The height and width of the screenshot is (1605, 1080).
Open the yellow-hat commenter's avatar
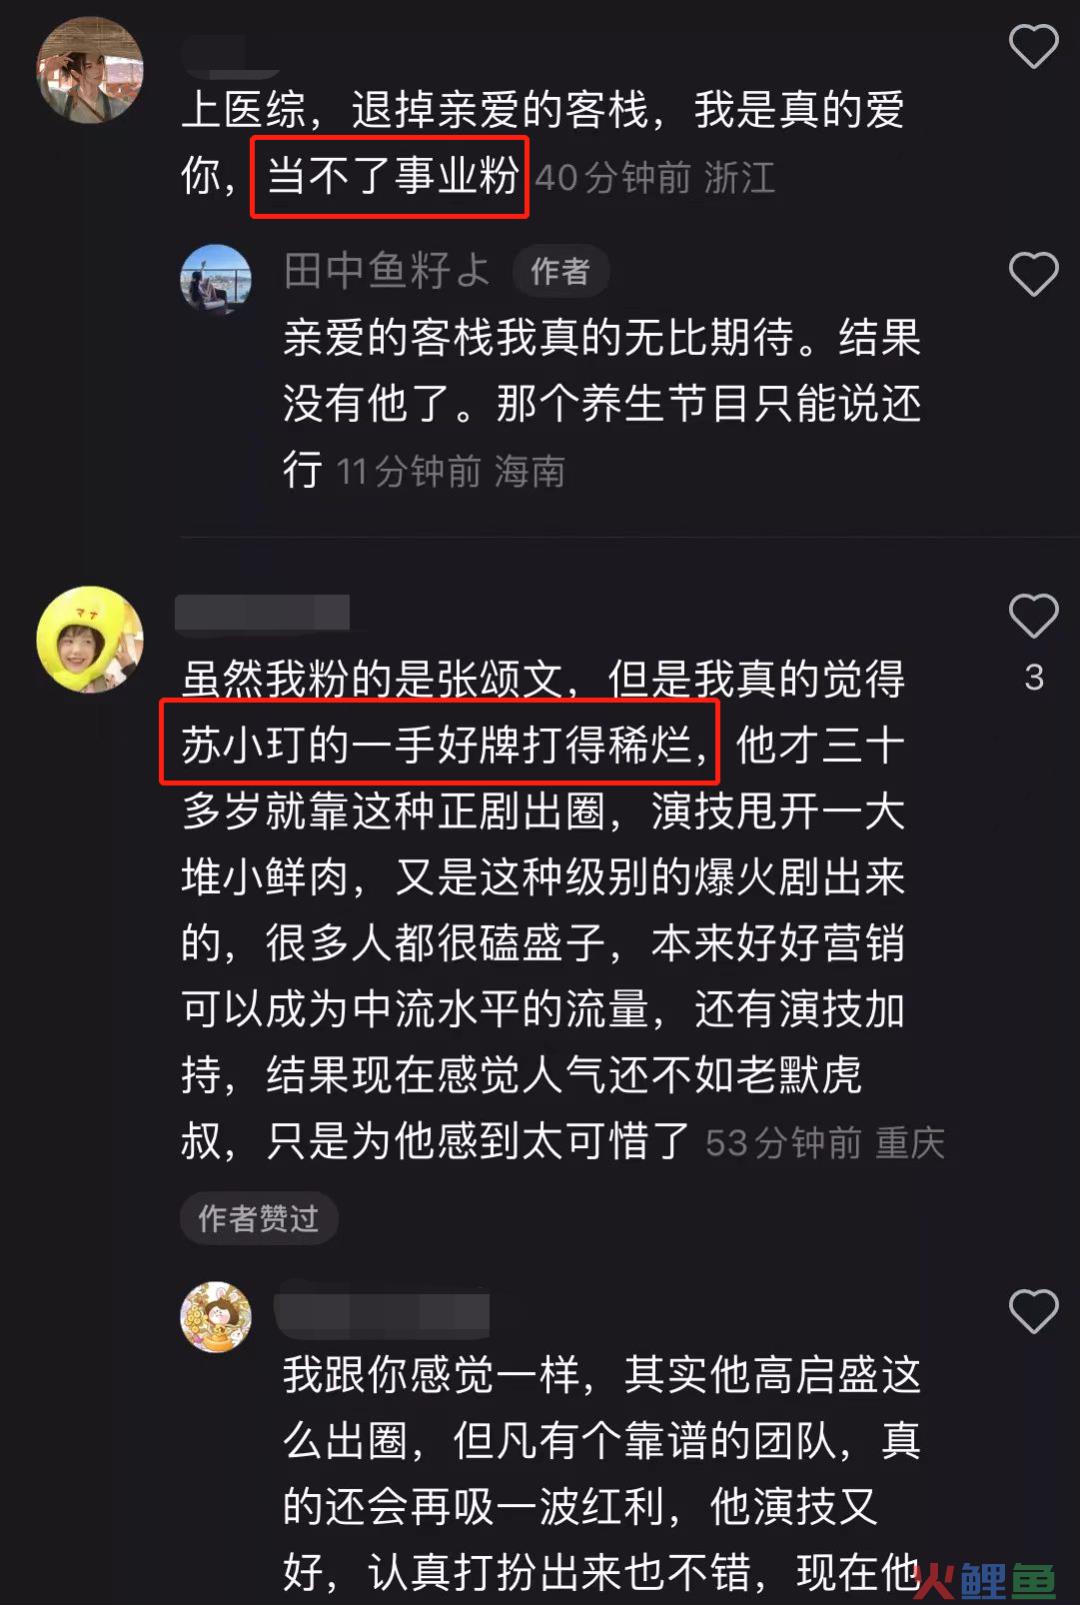[x=90, y=639]
